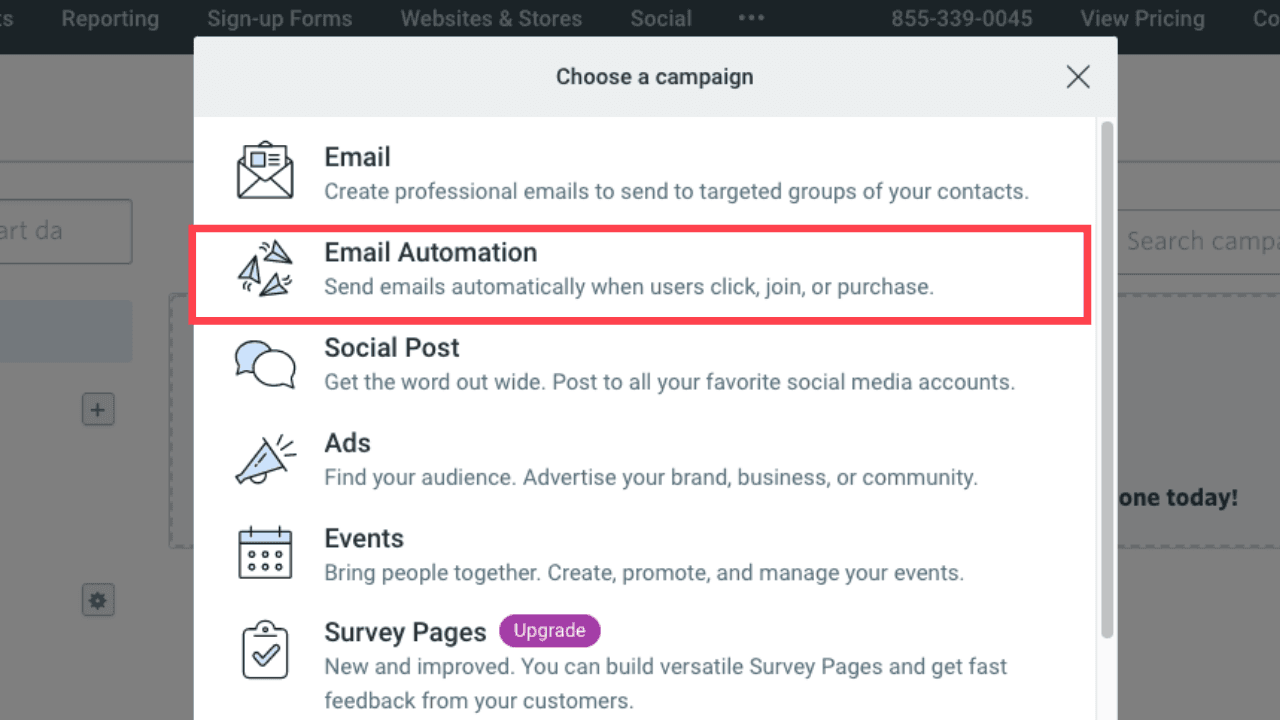Click the gear settings icon on left

tap(98, 600)
